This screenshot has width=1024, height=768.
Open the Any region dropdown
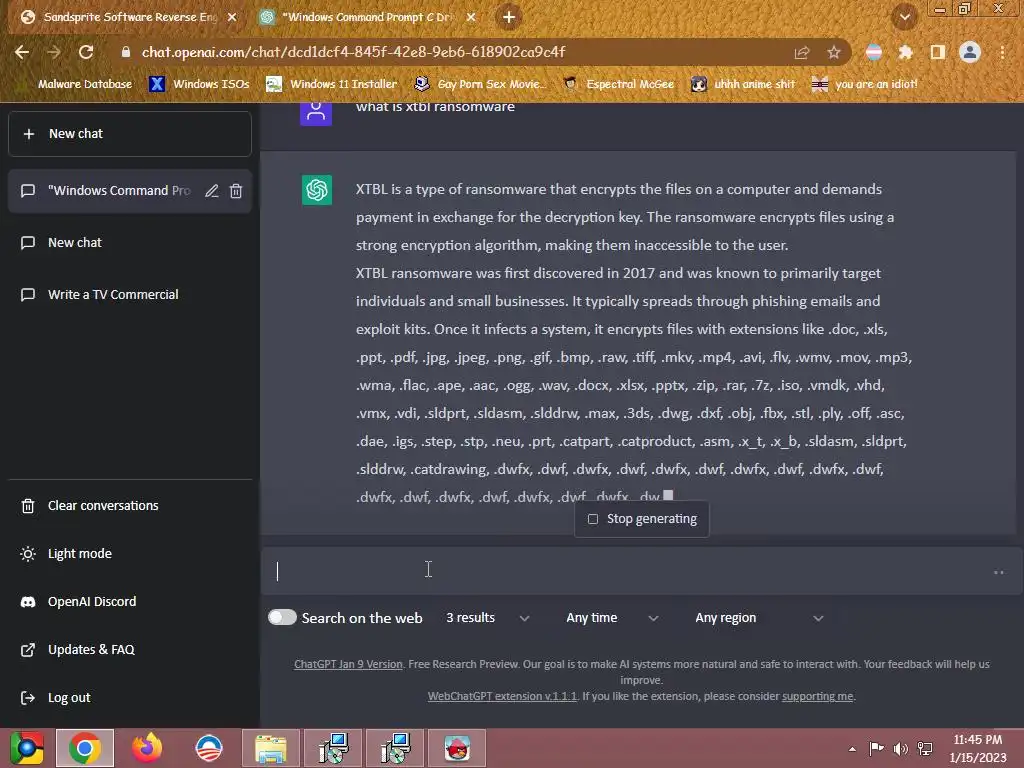(759, 618)
